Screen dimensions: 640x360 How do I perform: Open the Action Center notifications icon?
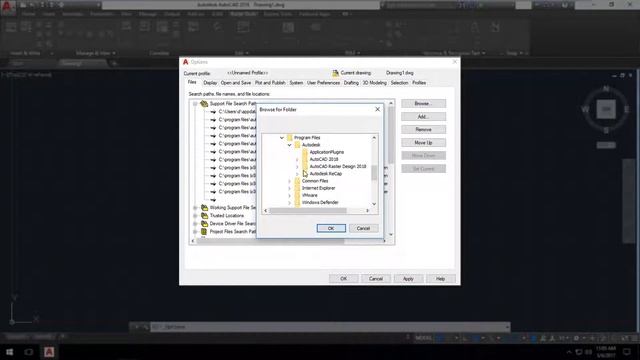click(627, 351)
